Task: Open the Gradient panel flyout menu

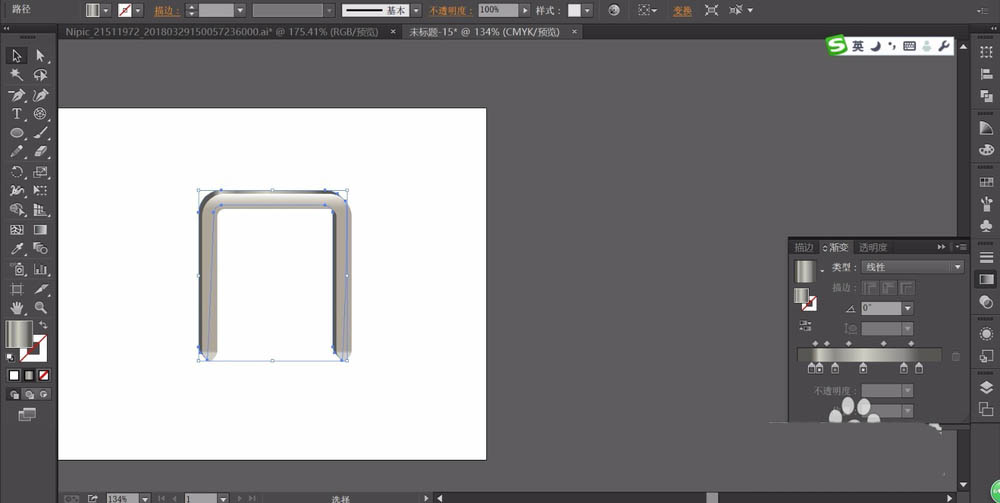Action: pyautogui.click(x=960, y=247)
